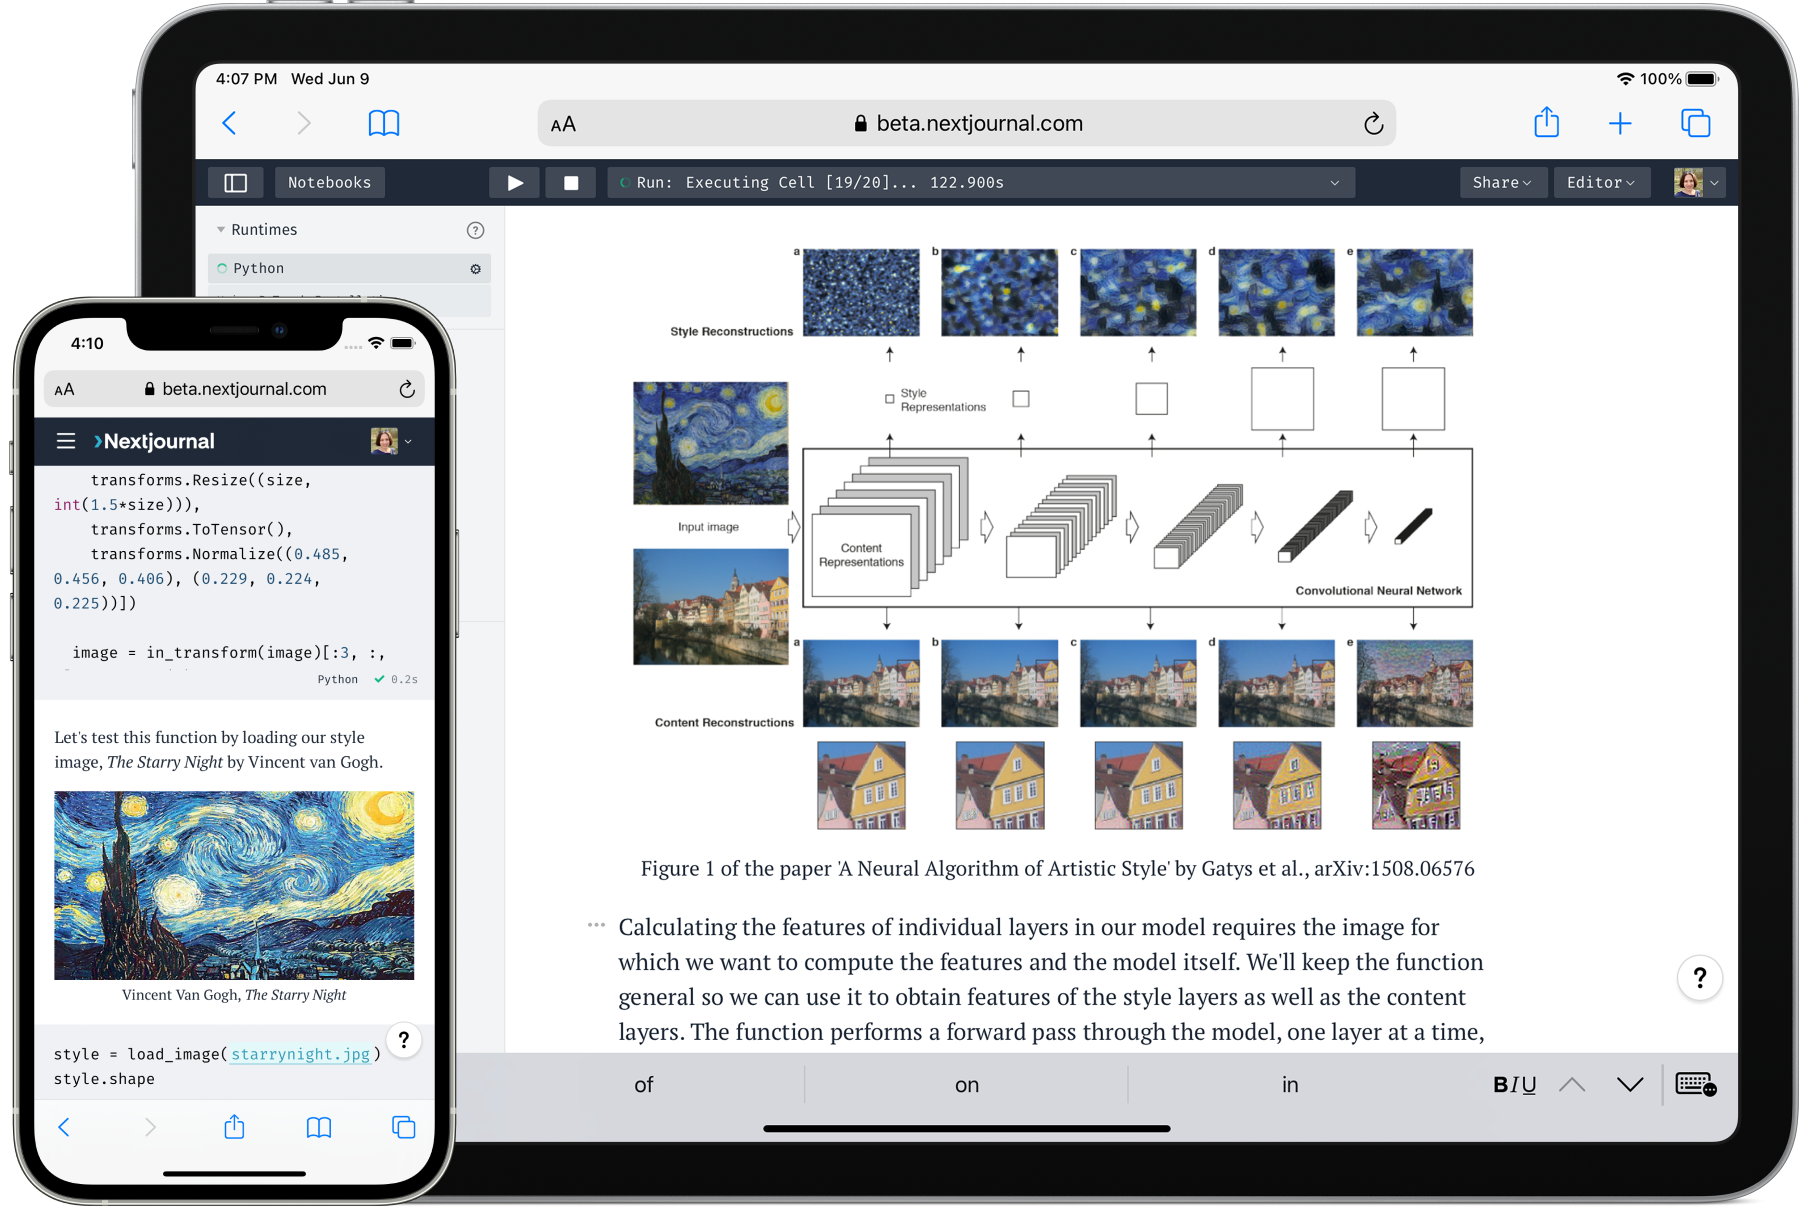Tap the iPad battery status indicator
The image size is (1800, 1216).
click(1701, 79)
